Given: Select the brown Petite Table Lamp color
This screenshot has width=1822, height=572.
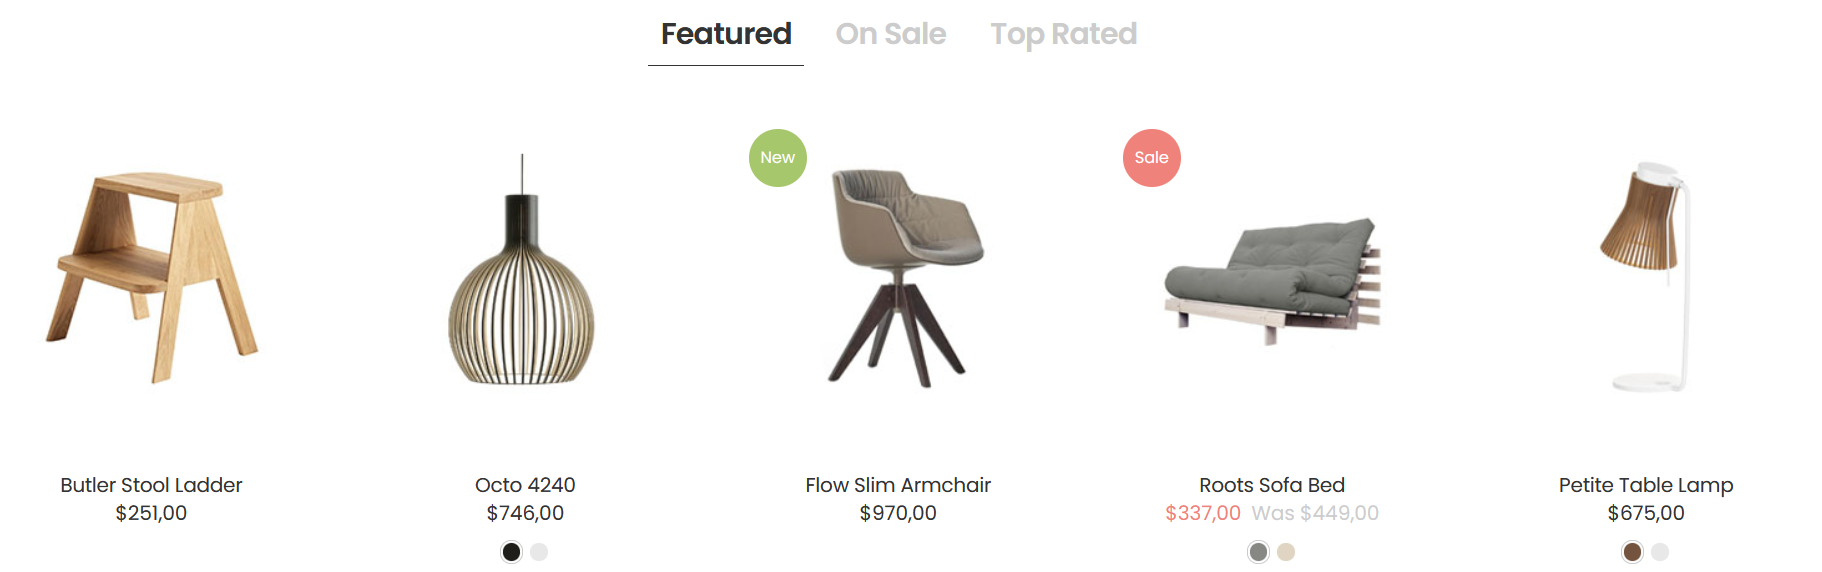Looking at the screenshot, I should [1632, 552].
